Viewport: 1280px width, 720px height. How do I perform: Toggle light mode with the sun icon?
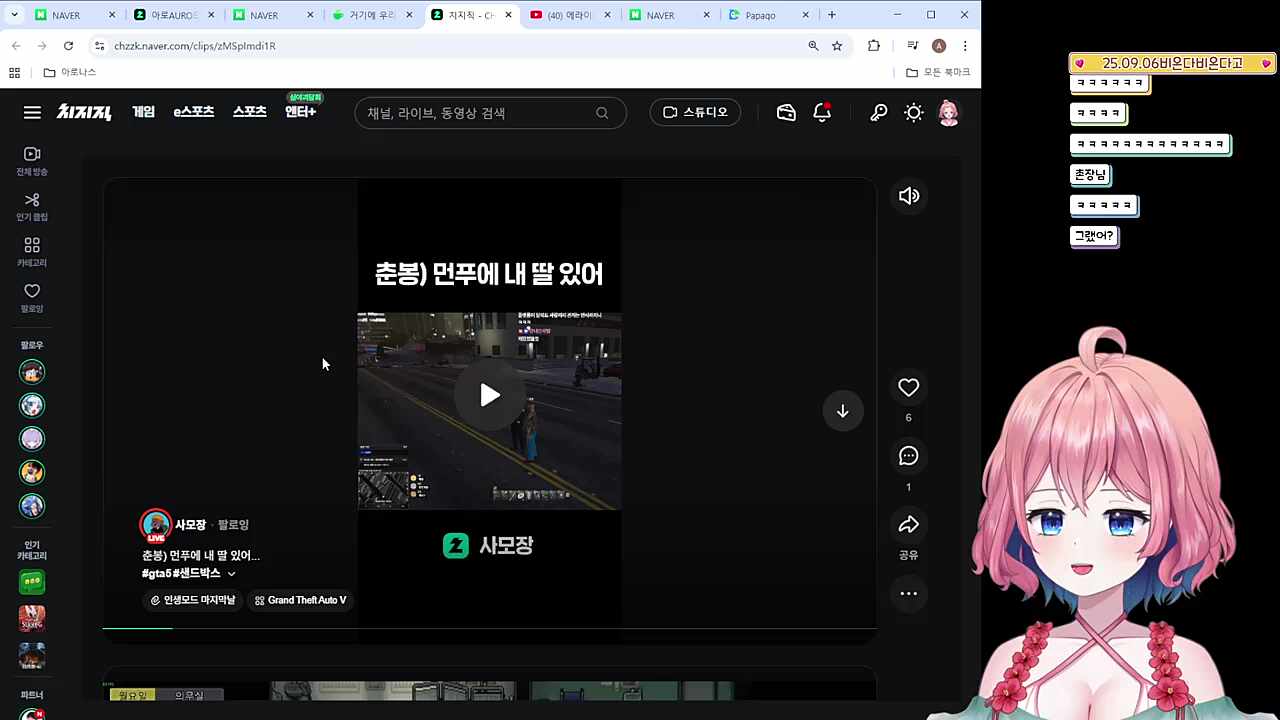[913, 112]
